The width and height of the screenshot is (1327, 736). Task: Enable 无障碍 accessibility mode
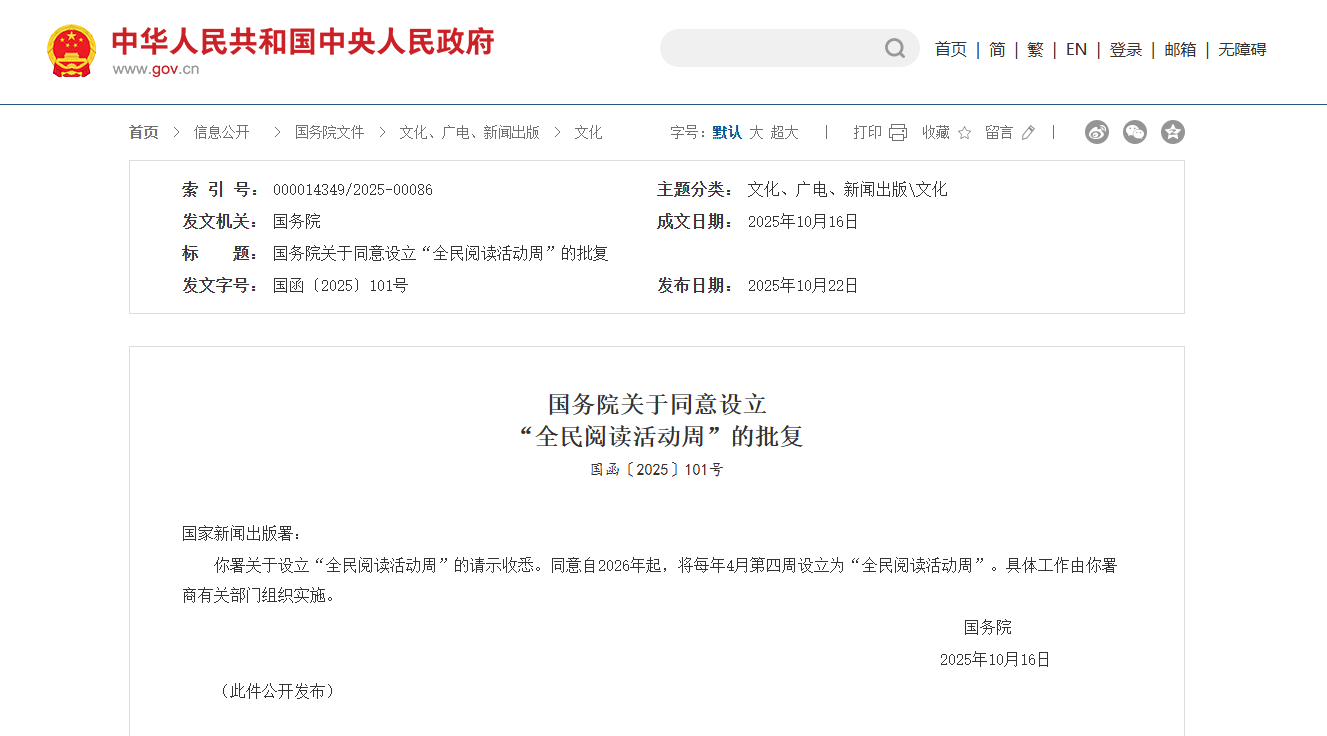(1242, 49)
